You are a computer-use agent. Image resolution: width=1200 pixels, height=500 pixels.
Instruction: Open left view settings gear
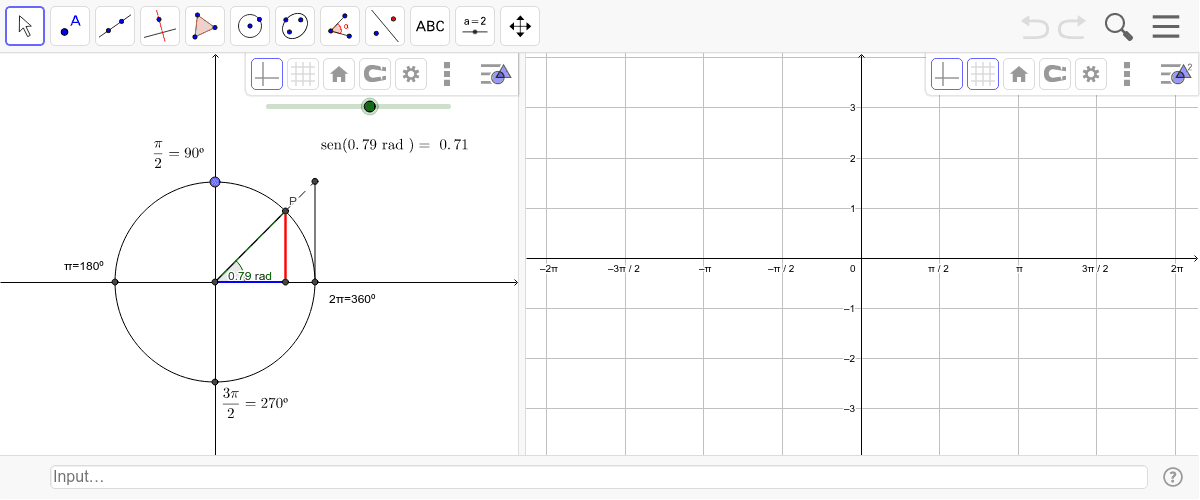(x=411, y=74)
